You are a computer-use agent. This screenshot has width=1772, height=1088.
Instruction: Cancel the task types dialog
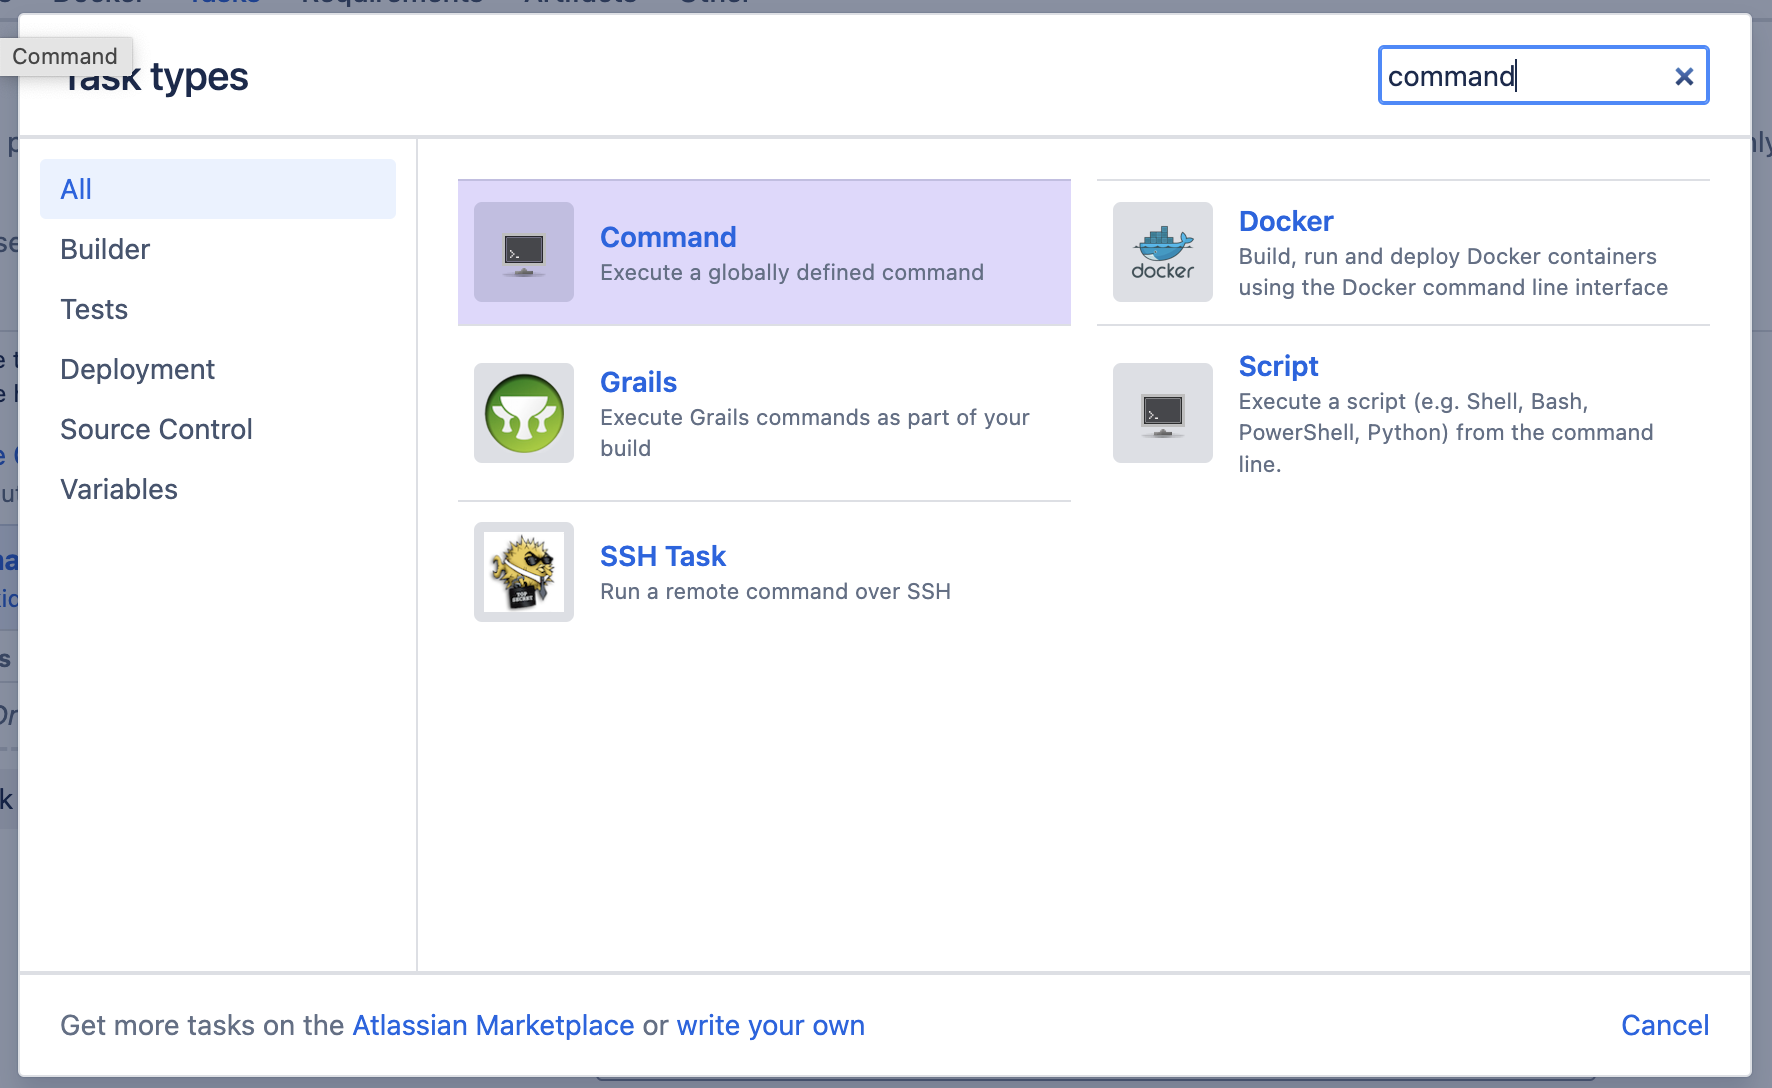click(x=1665, y=1025)
